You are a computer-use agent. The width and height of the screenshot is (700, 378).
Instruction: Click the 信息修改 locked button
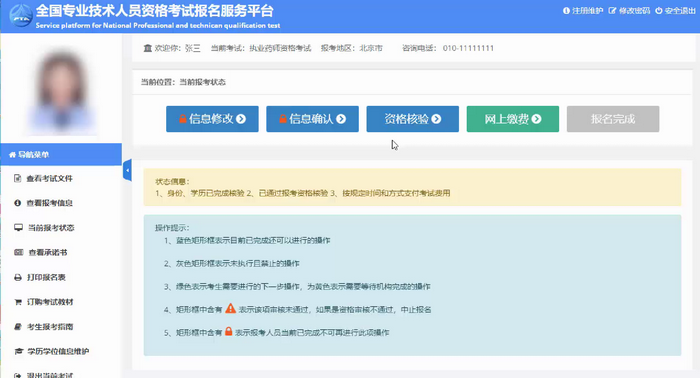pyautogui.click(x=212, y=119)
